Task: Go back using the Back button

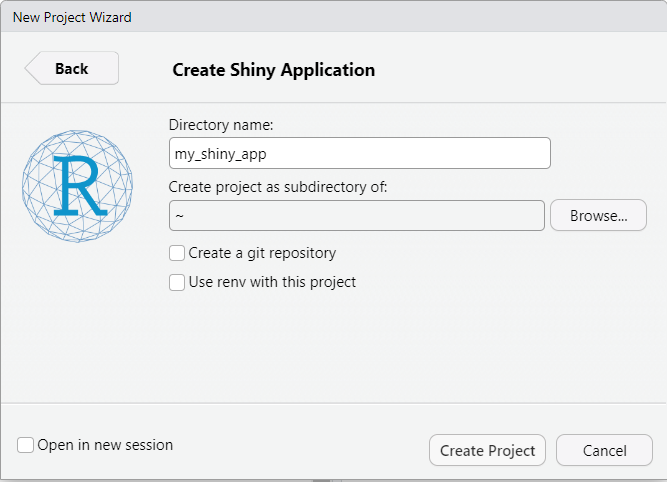Action: [x=72, y=69]
